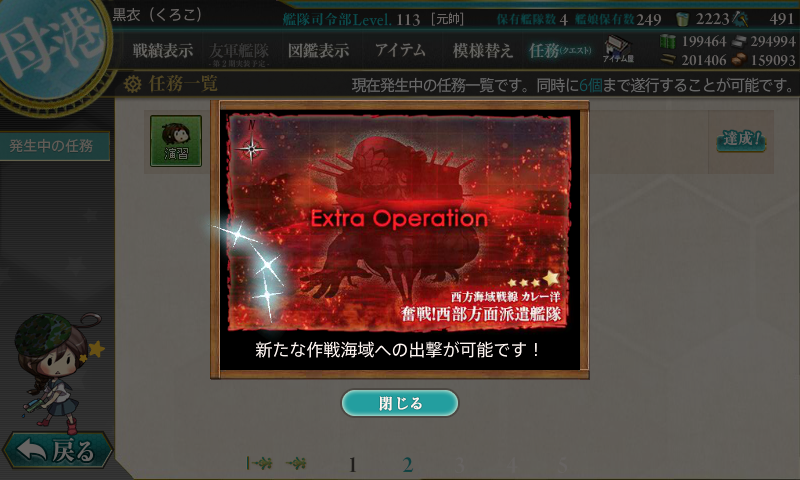Screen dimensions: 800x480
Task: Select the 発生中の任務 sidebar tab
Action: (55, 146)
